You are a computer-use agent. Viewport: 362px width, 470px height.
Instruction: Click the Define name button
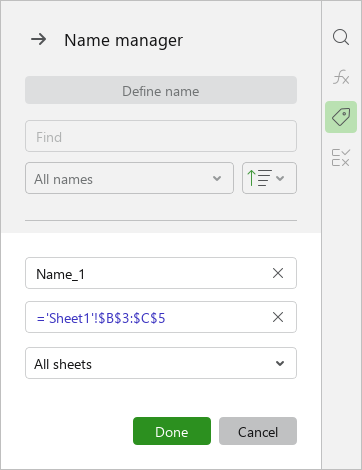click(x=161, y=90)
